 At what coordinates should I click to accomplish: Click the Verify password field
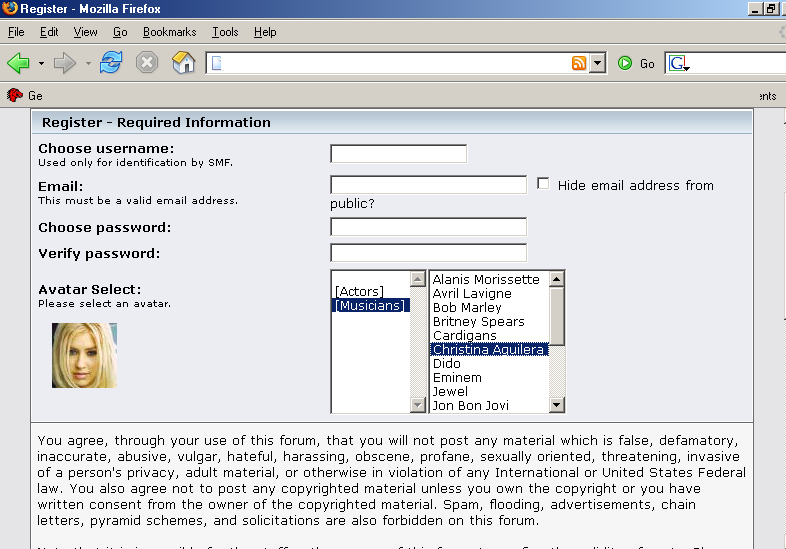pyautogui.click(x=429, y=253)
